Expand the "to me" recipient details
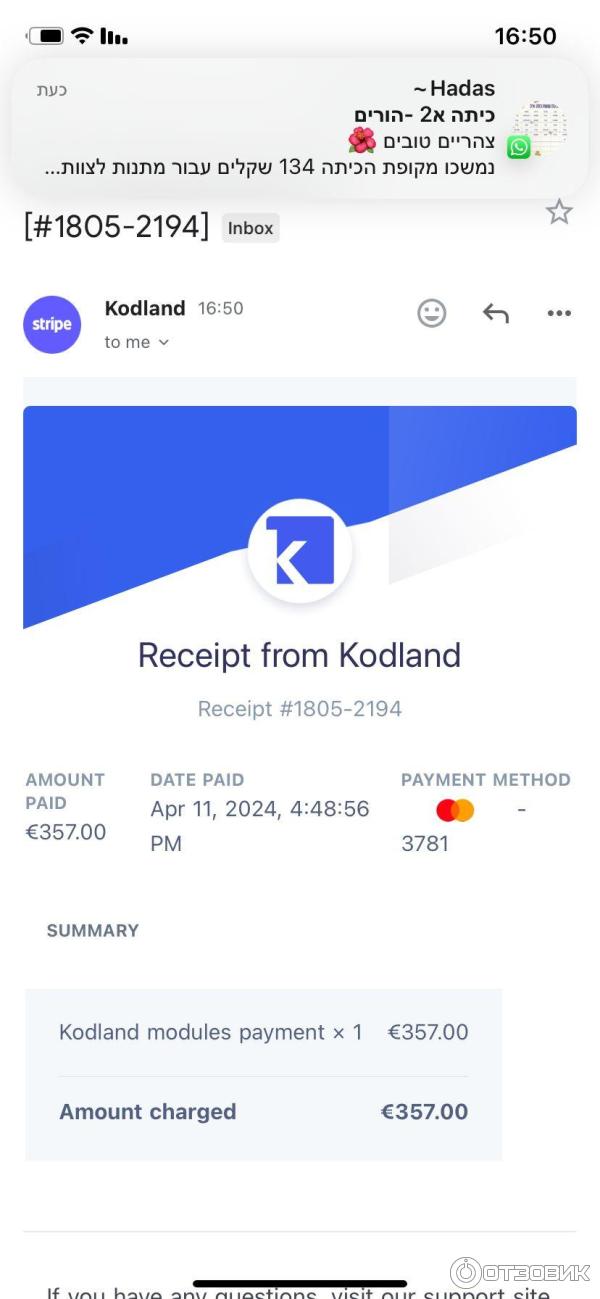Image resolution: width=600 pixels, height=1299 pixels. [137, 342]
